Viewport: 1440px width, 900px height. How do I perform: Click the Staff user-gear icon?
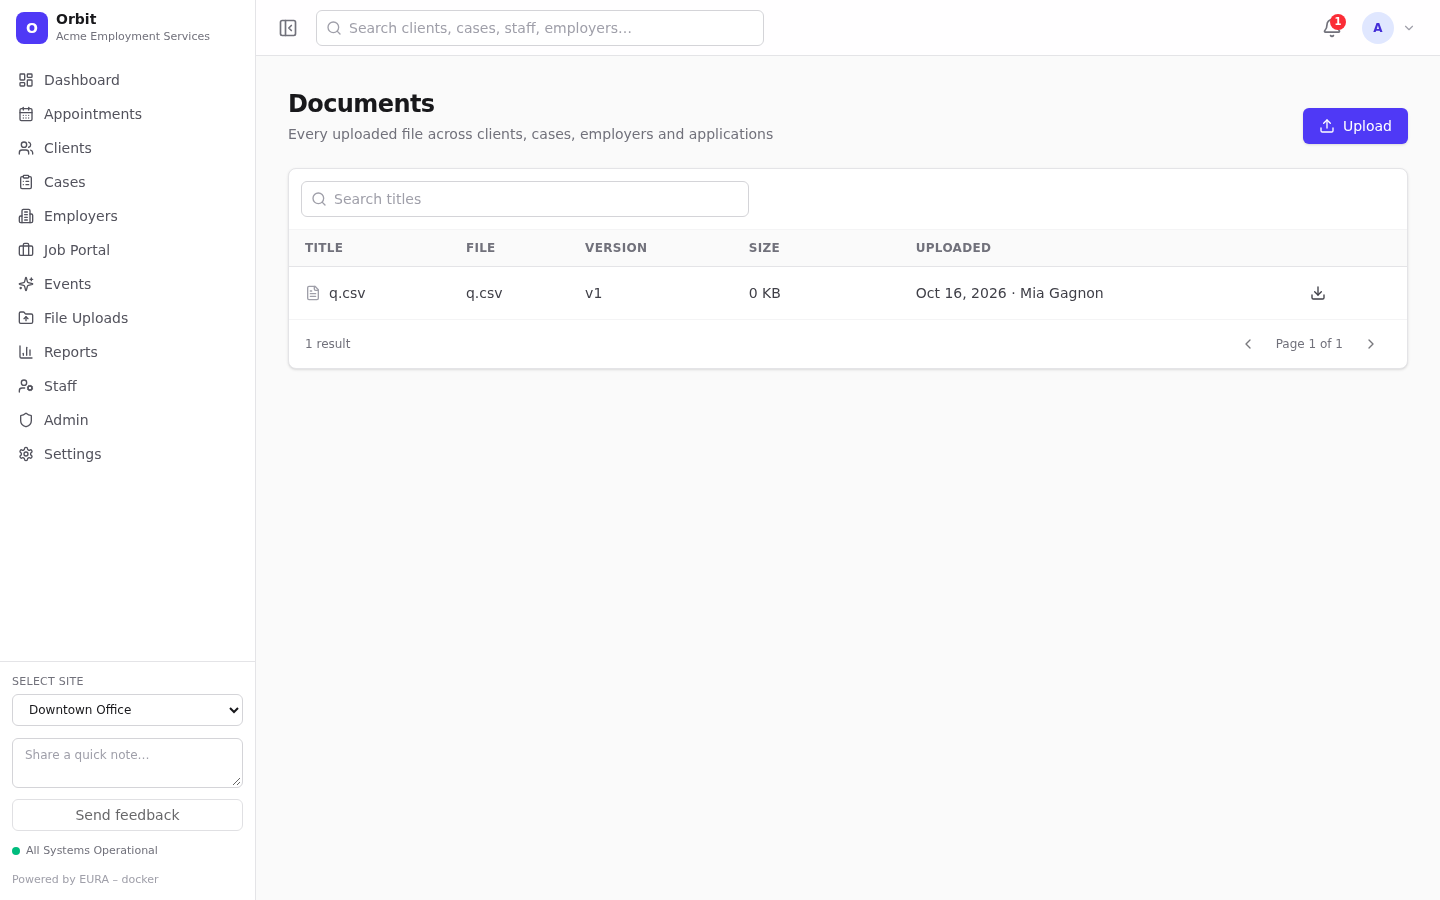pyautogui.click(x=26, y=386)
